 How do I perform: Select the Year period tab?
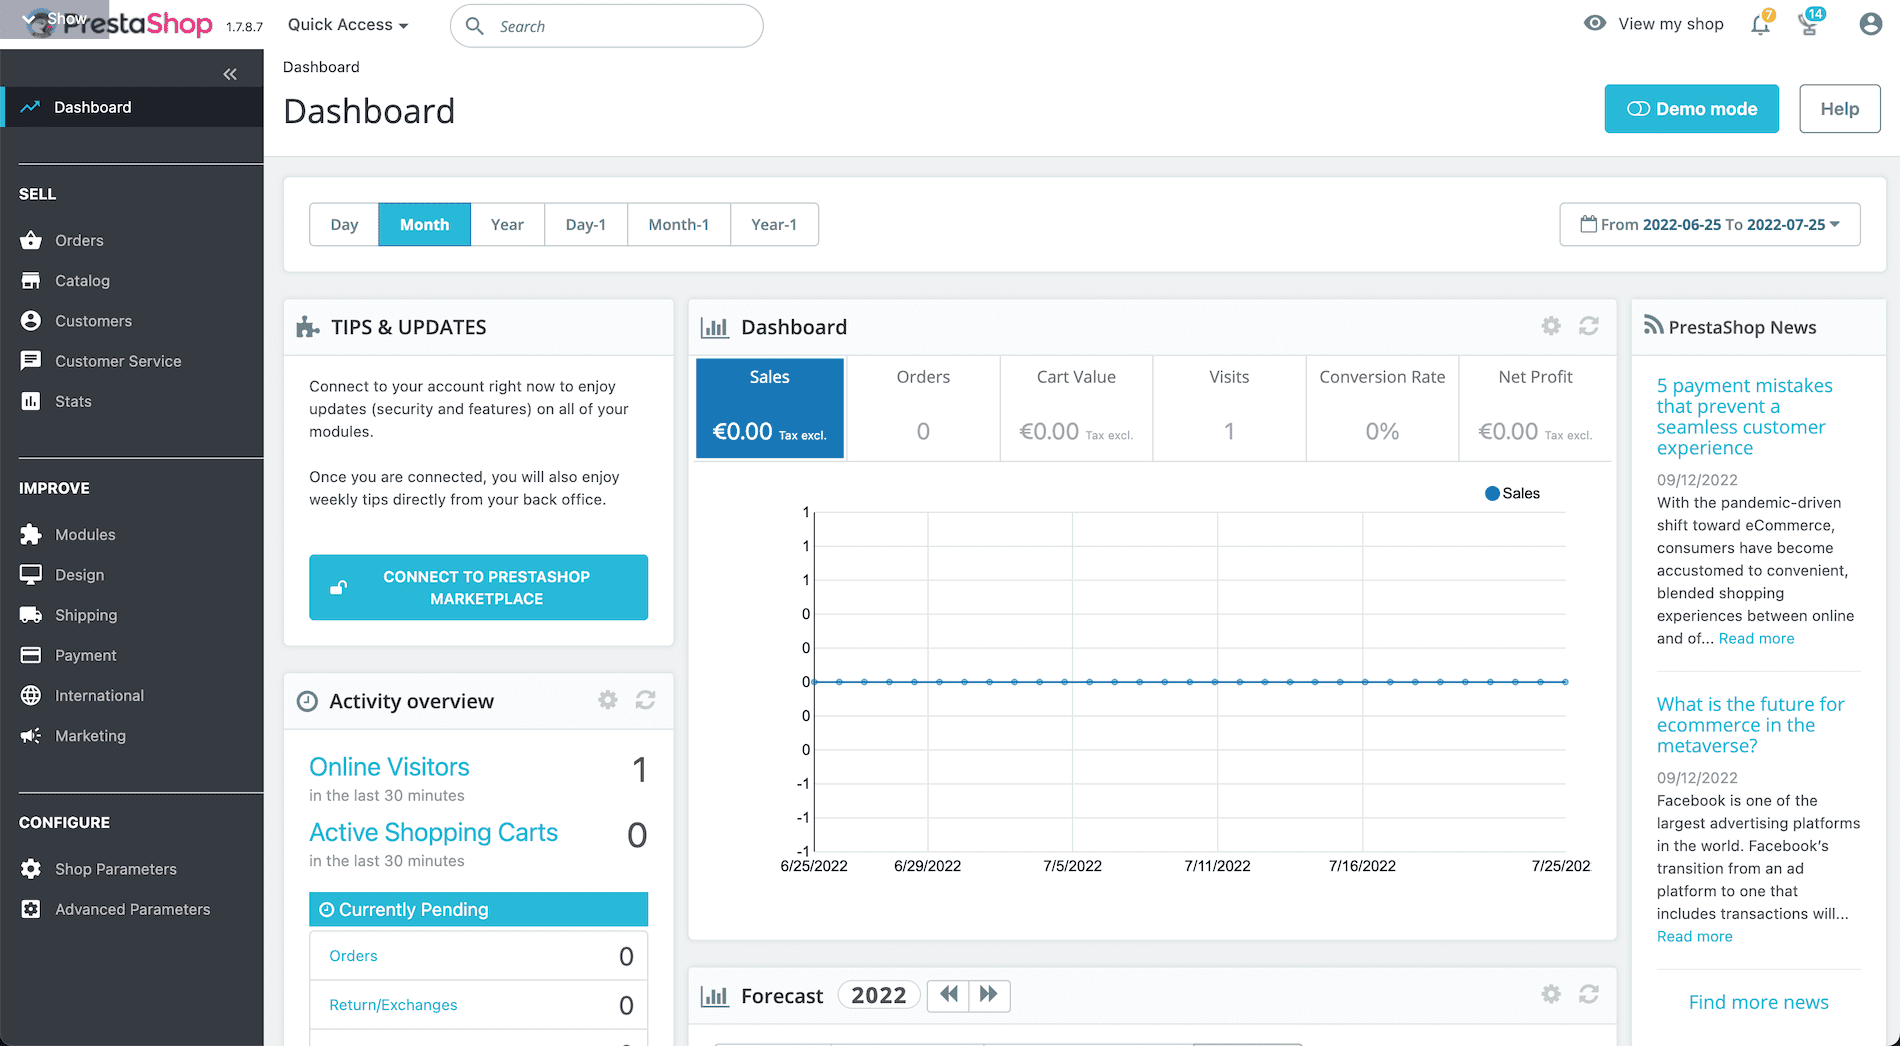[x=507, y=224]
